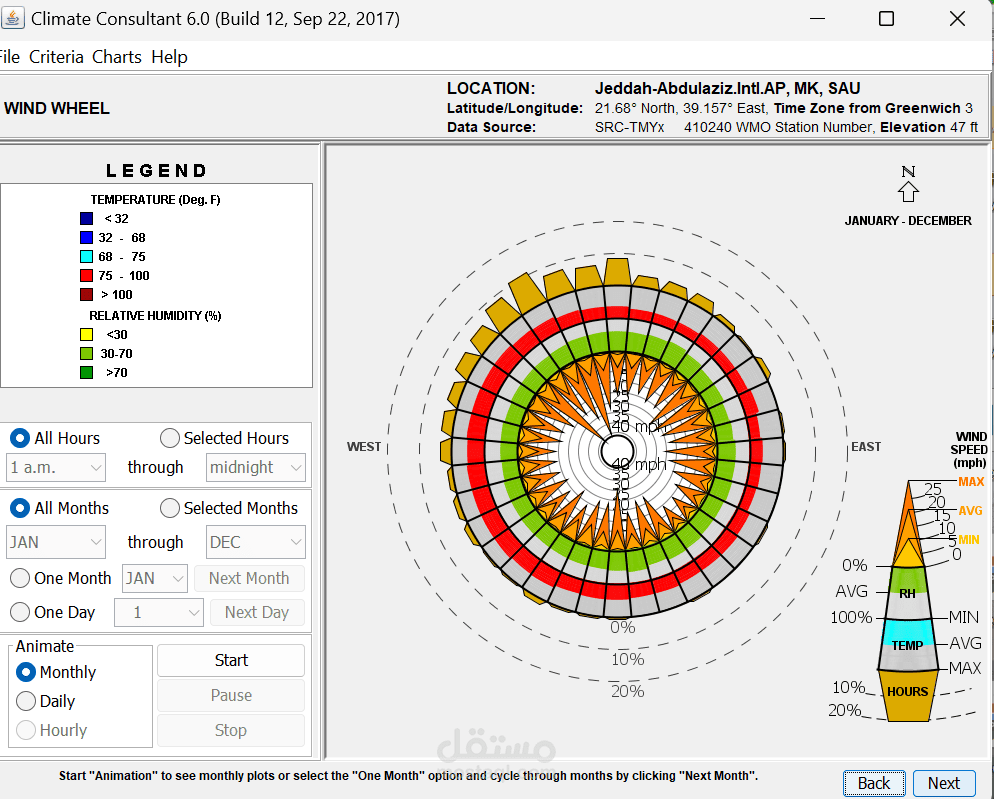Screen dimensions: 994x799
Task: Click the North arrow compass icon
Action: [908, 192]
